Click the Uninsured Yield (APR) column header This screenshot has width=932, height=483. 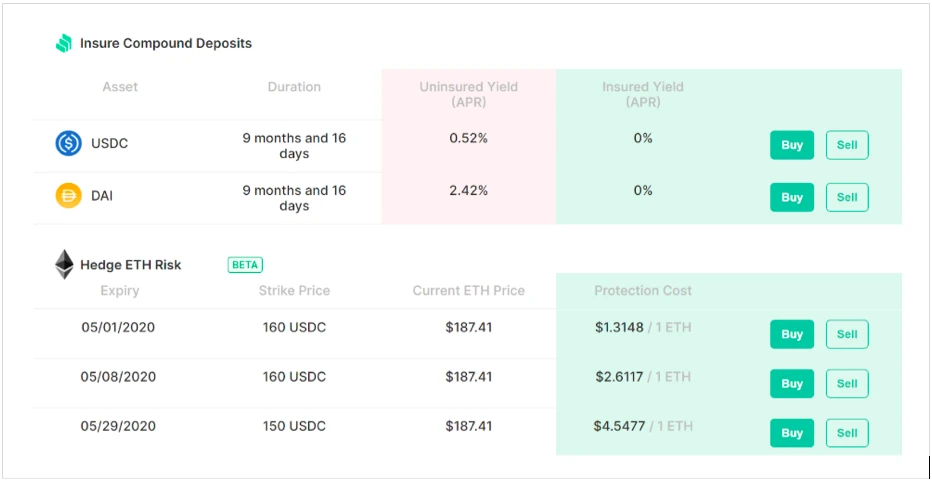(x=468, y=94)
